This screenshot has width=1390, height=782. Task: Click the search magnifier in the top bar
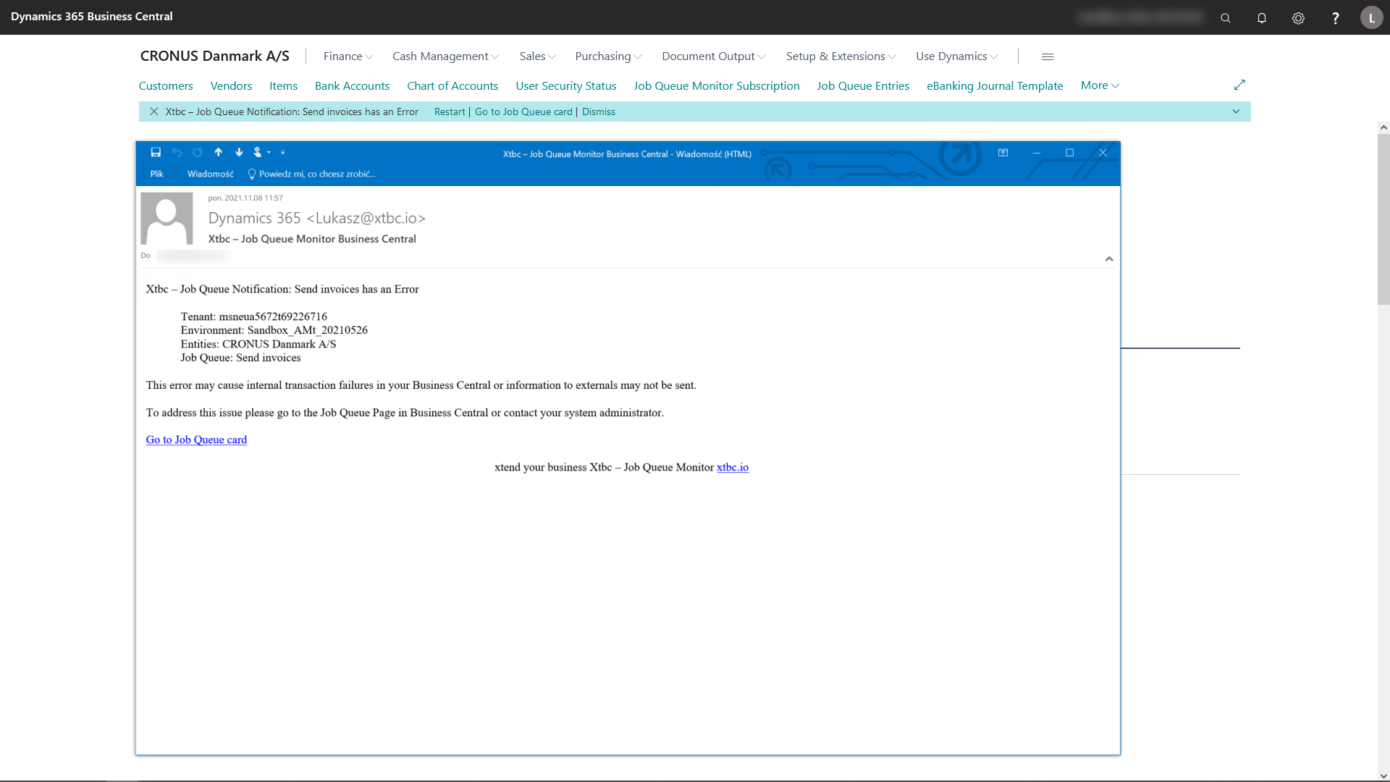(x=1225, y=17)
